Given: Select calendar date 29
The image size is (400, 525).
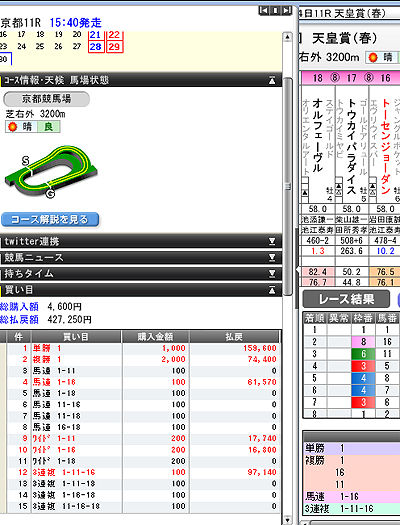Looking at the screenshot, I should (114, 47).
